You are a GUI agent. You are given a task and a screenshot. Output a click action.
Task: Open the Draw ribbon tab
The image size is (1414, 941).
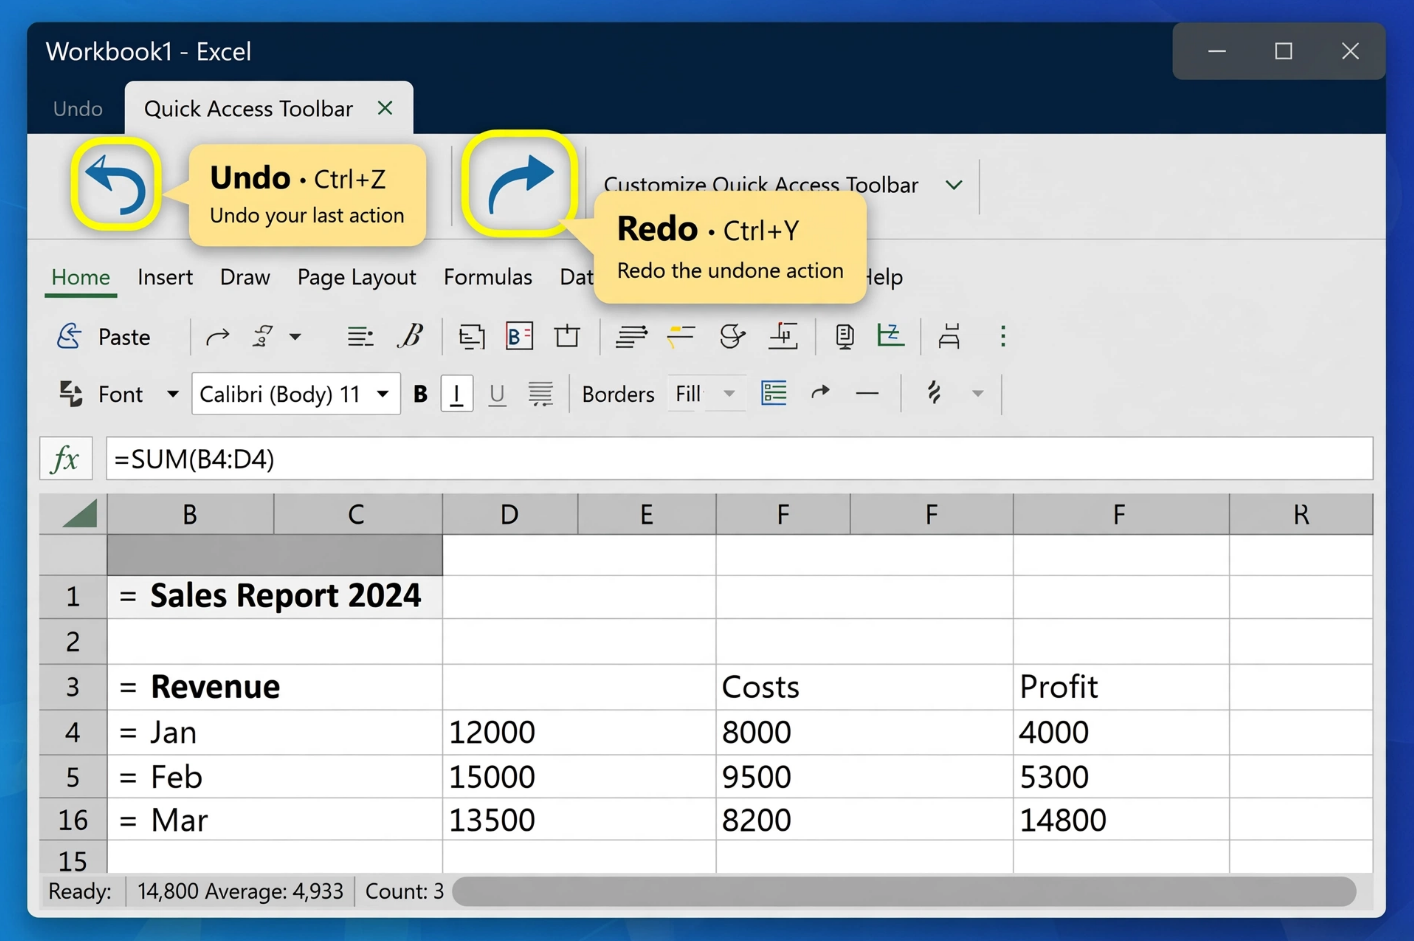[245, 277]
